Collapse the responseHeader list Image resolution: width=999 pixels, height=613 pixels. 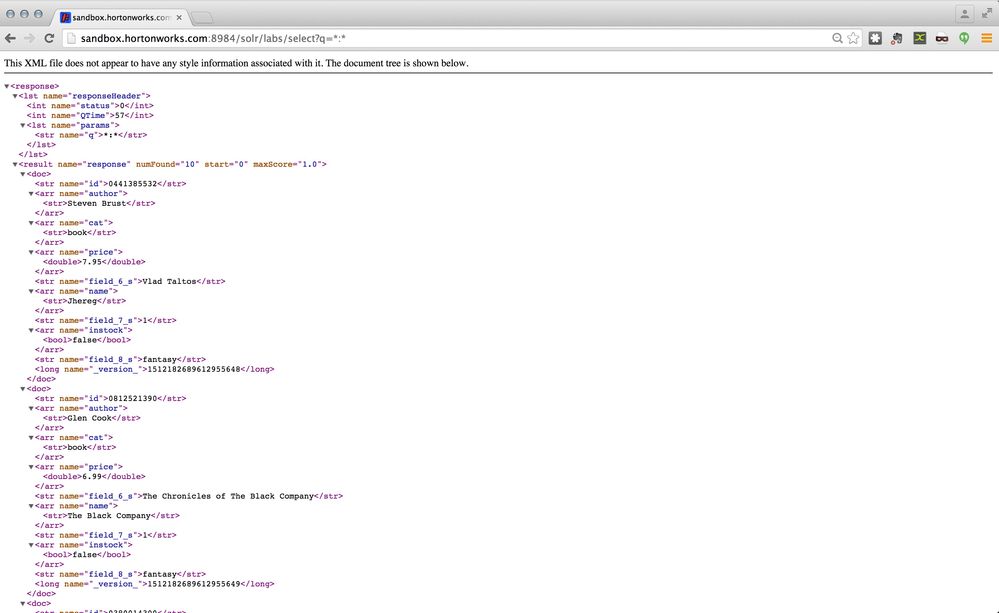(x=14, y=95)
